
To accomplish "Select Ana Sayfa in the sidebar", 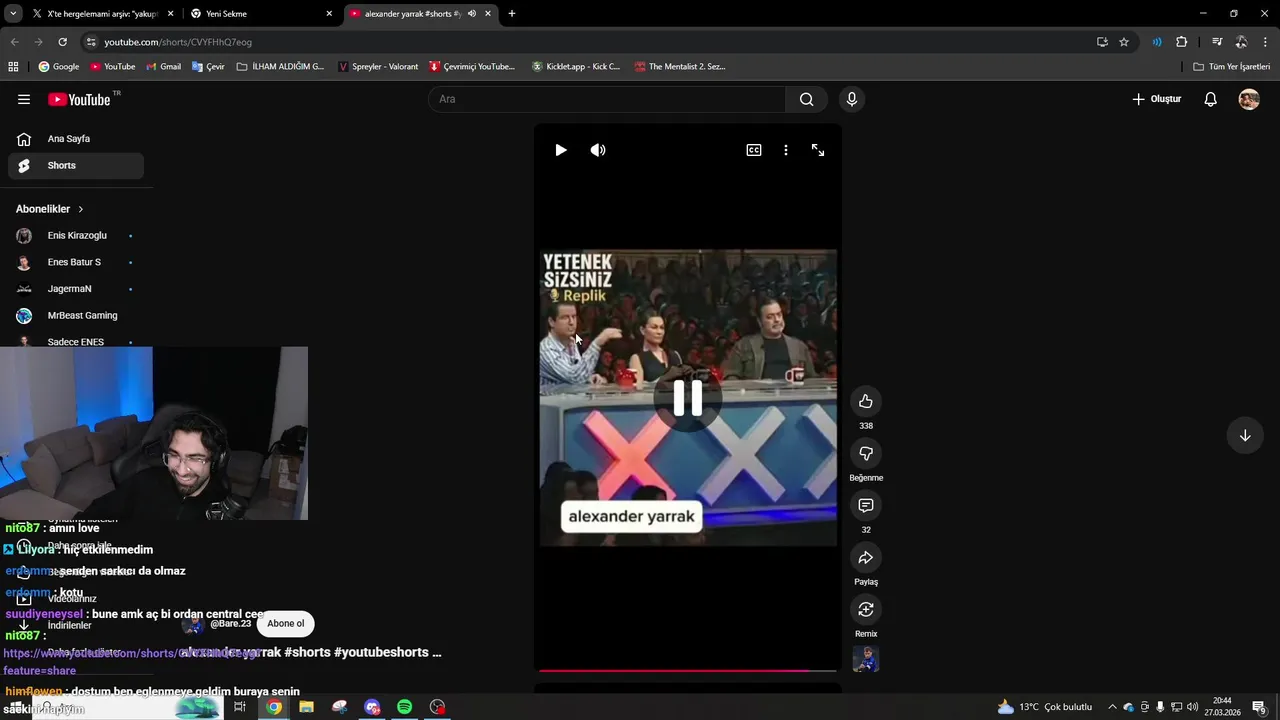I will tap(76, 139).
